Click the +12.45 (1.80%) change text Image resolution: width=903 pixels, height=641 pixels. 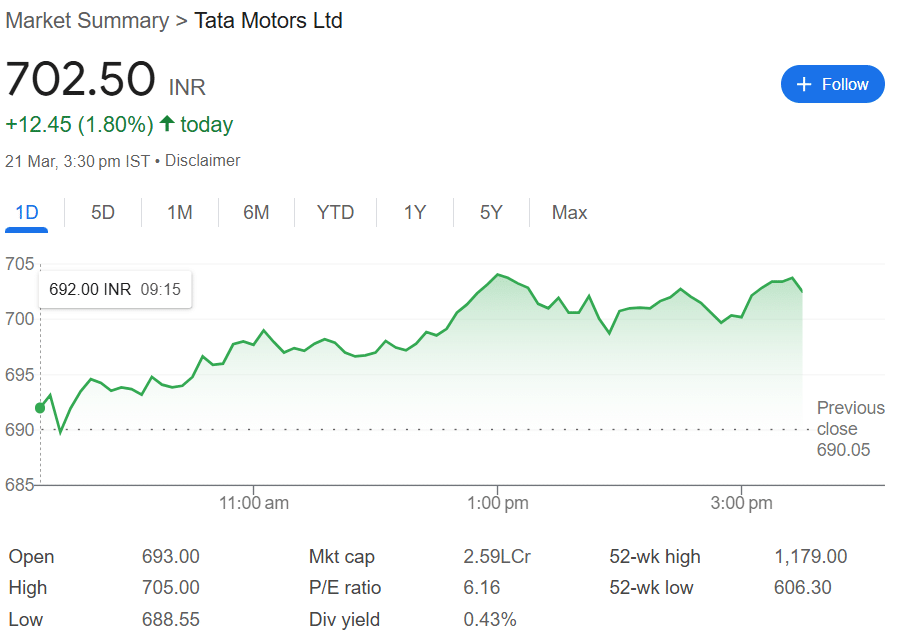(x=79, y=124)
